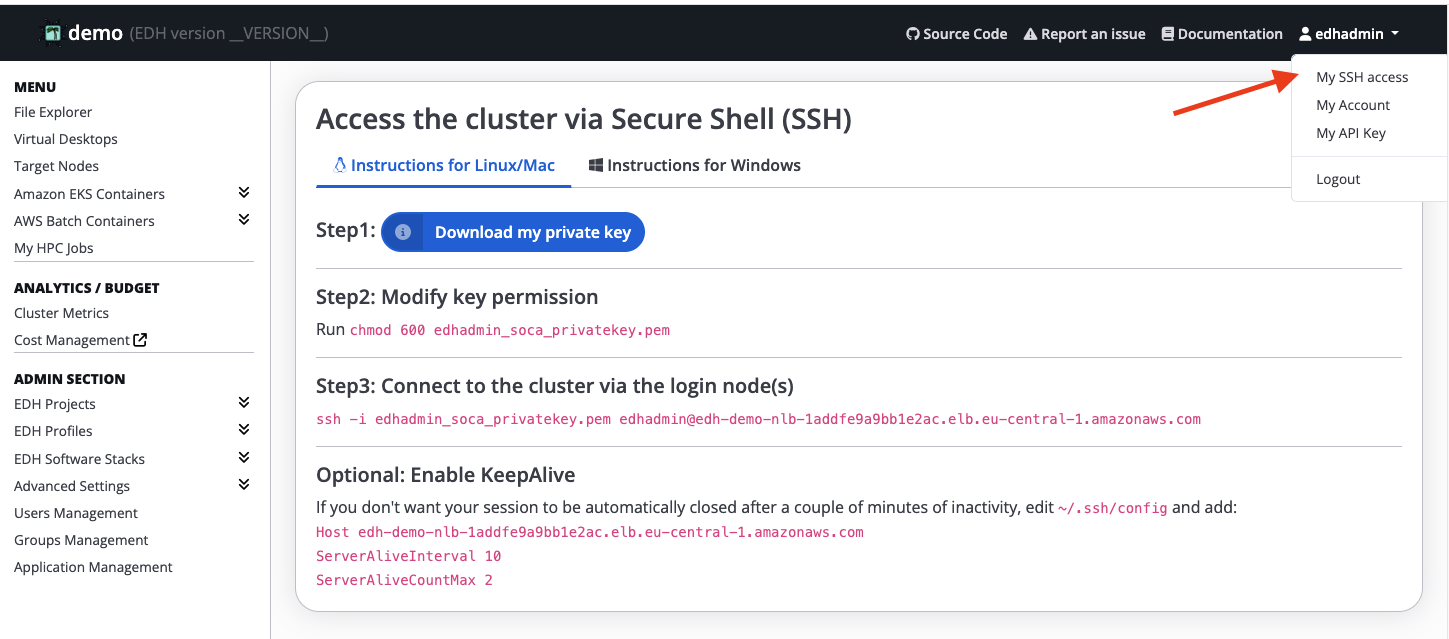Click the edhadmin user profile icon
This screenshot has height=639, width=1449.
[x=1305, y=34]
